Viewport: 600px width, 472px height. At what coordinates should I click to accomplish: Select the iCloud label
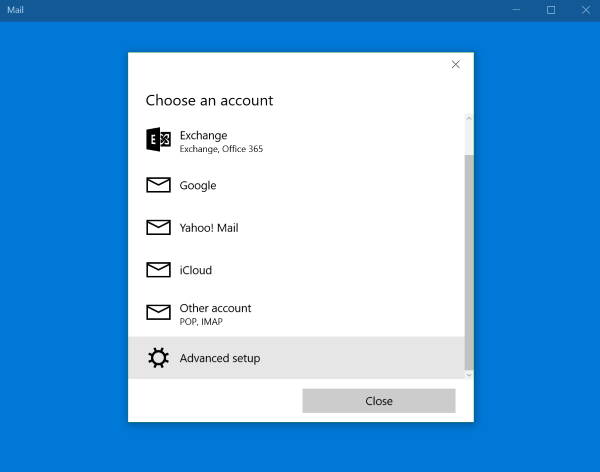click(x=196, y=270)
